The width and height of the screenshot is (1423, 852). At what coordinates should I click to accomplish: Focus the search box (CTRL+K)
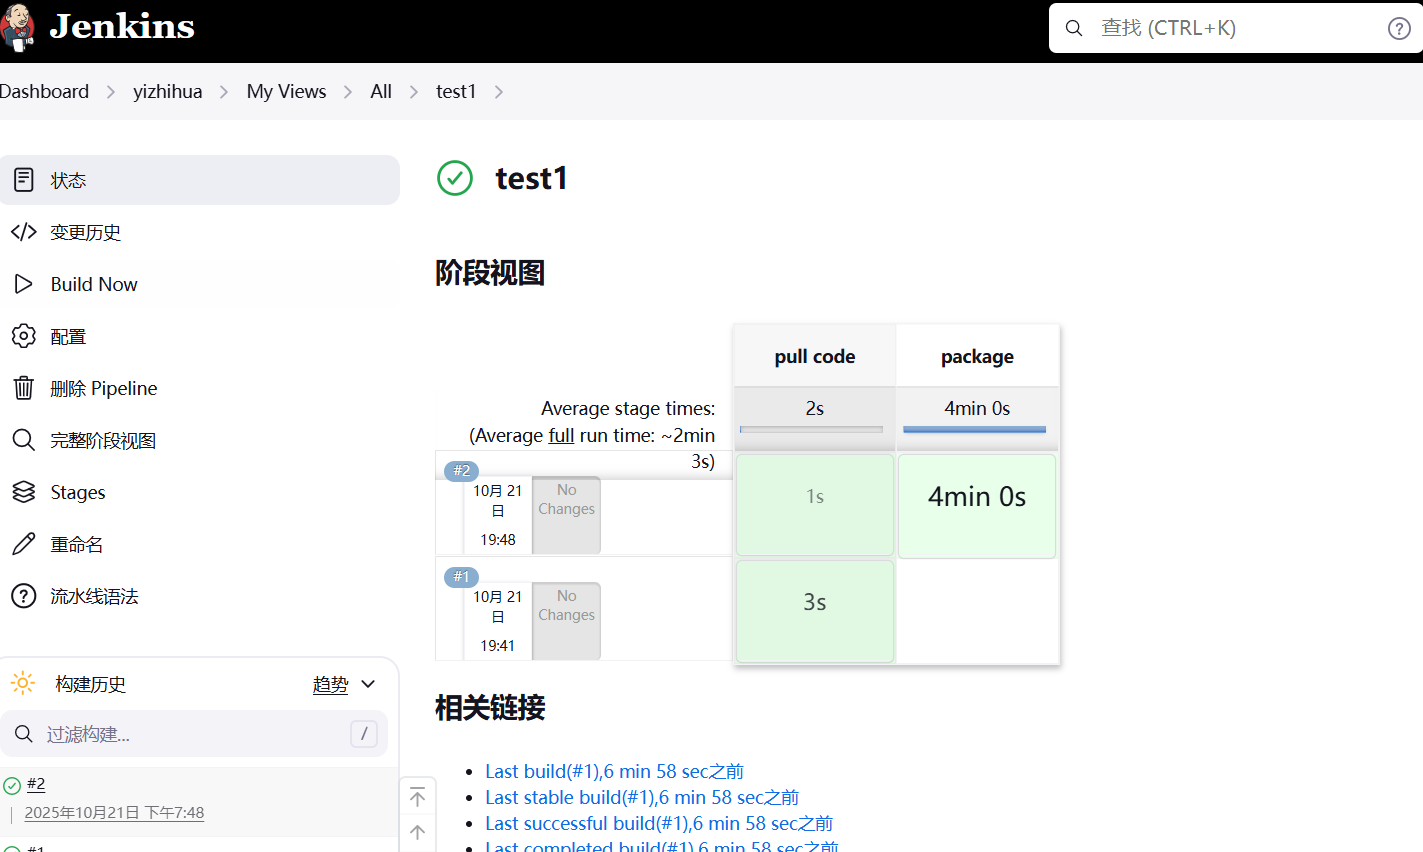pos(1236,28)
